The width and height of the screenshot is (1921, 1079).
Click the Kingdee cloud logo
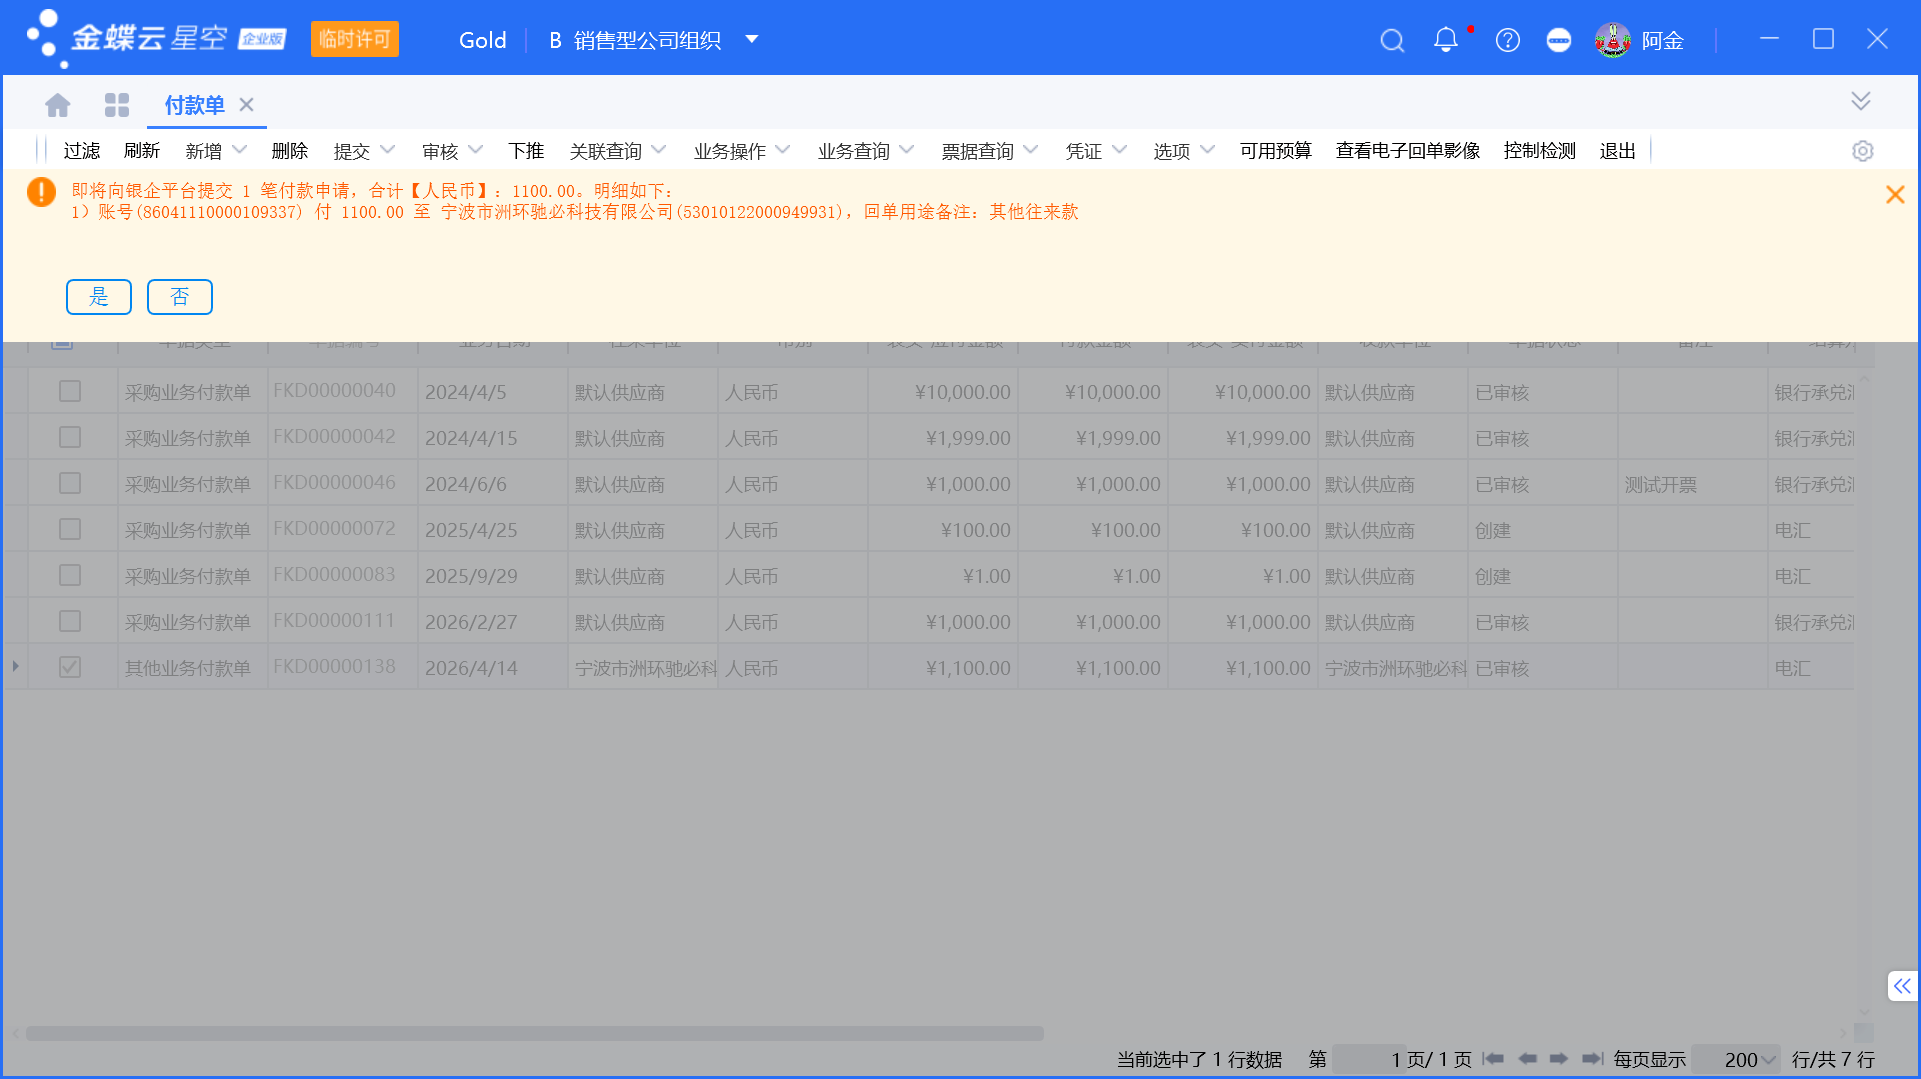point(157,38)
